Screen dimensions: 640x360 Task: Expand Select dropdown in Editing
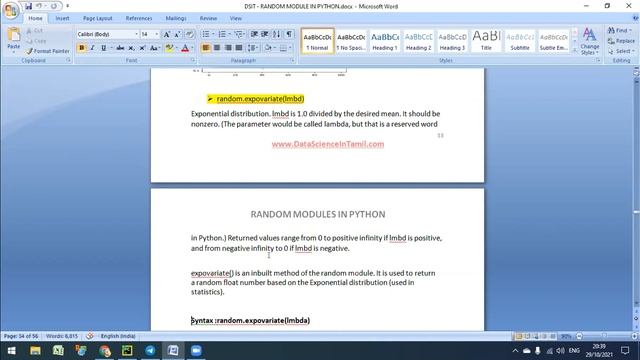tap(620, 51)
